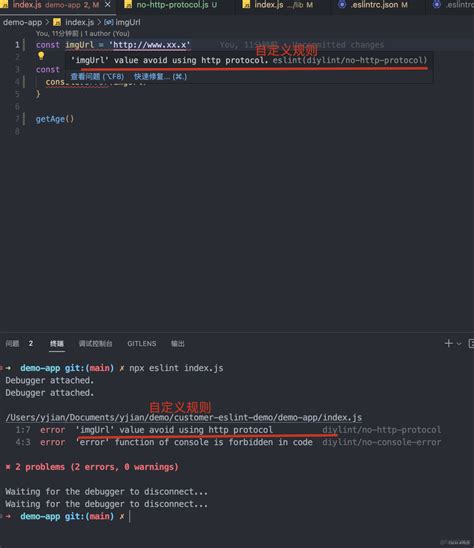Switch to the no-http-protocol.js tab
Image resolution: width=474 pixels, height=548 pixels.
(x=171, y=5)
